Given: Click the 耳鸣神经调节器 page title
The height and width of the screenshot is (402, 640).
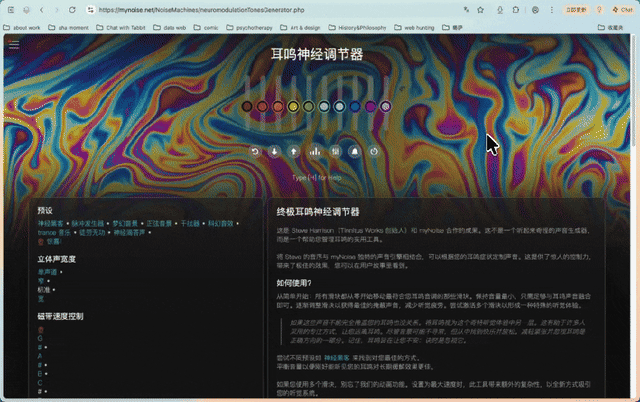Looking at the screenshot, I should pyautogui.click(x=317, y=54).
